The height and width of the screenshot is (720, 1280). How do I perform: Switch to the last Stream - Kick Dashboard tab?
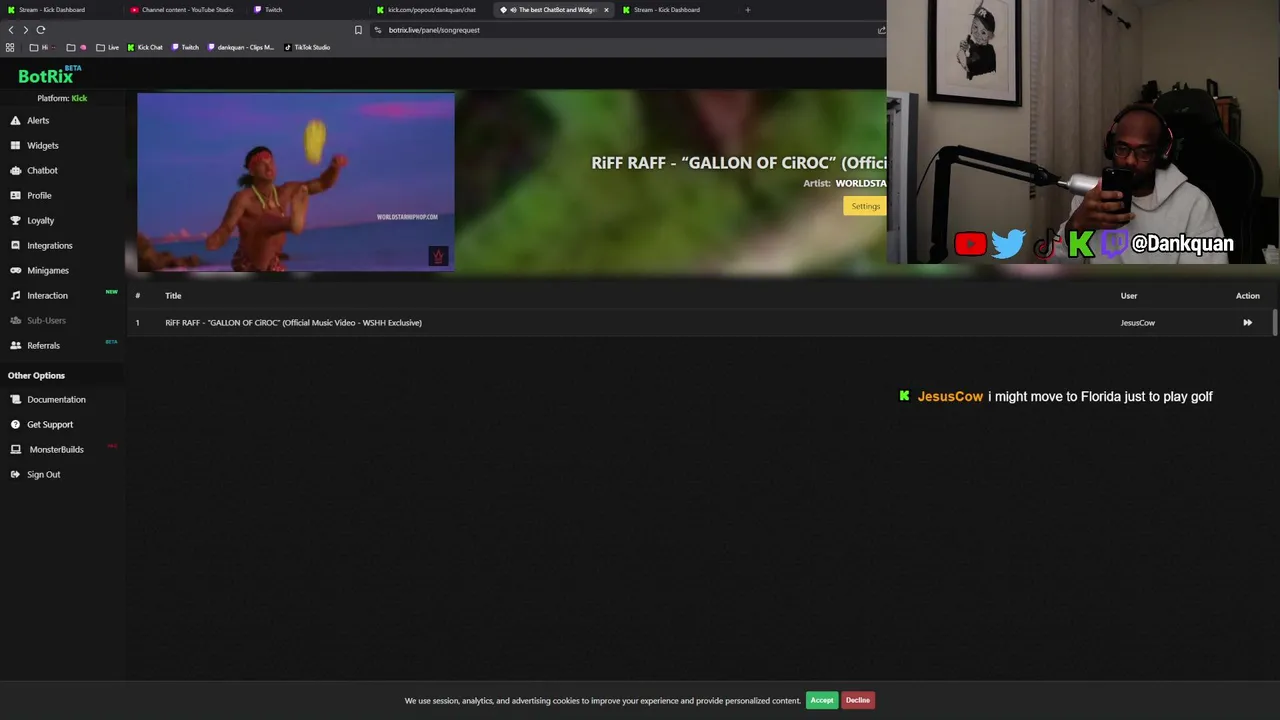coord(666,10)
